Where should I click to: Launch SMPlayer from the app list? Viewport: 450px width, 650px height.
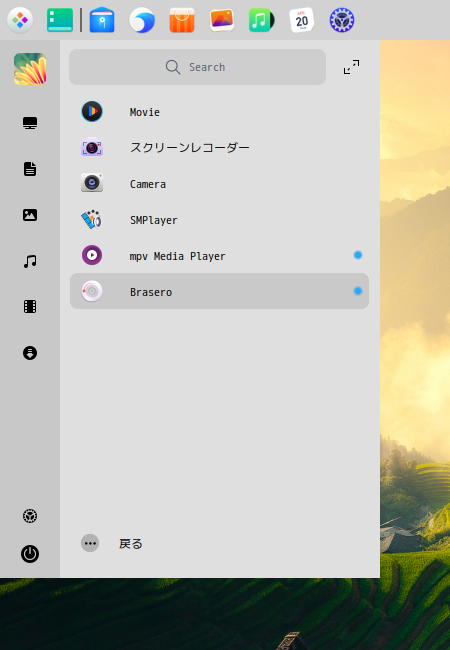219,220
